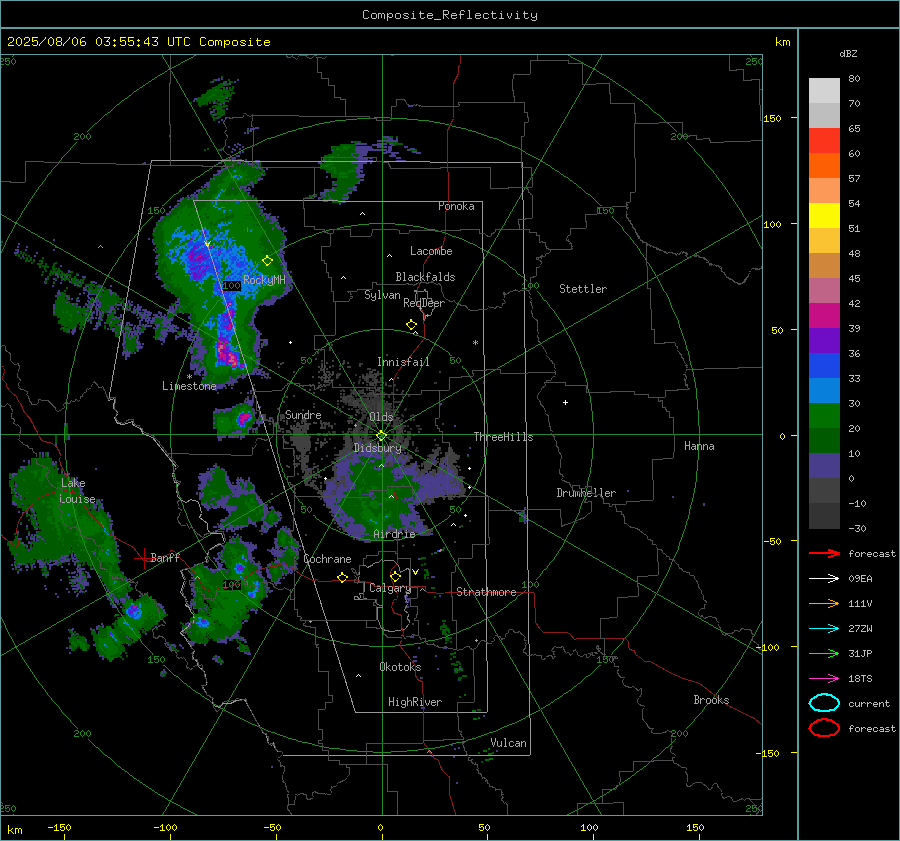The image size is (900, 841).
Task: Click the Lake Louise label
Action: point(77,491)
